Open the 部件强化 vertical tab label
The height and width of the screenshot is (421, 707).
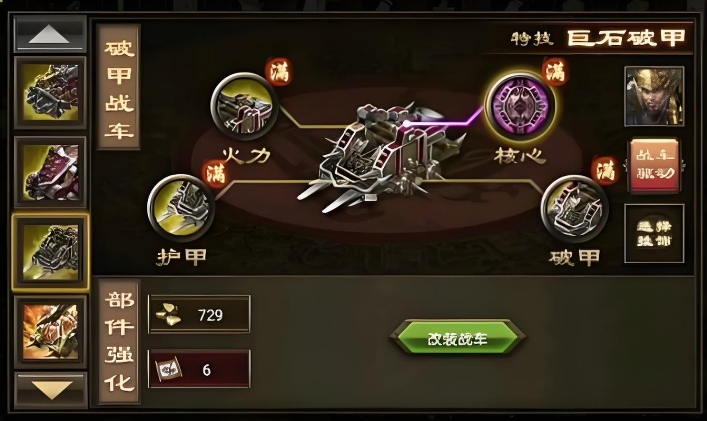point(119,341)
